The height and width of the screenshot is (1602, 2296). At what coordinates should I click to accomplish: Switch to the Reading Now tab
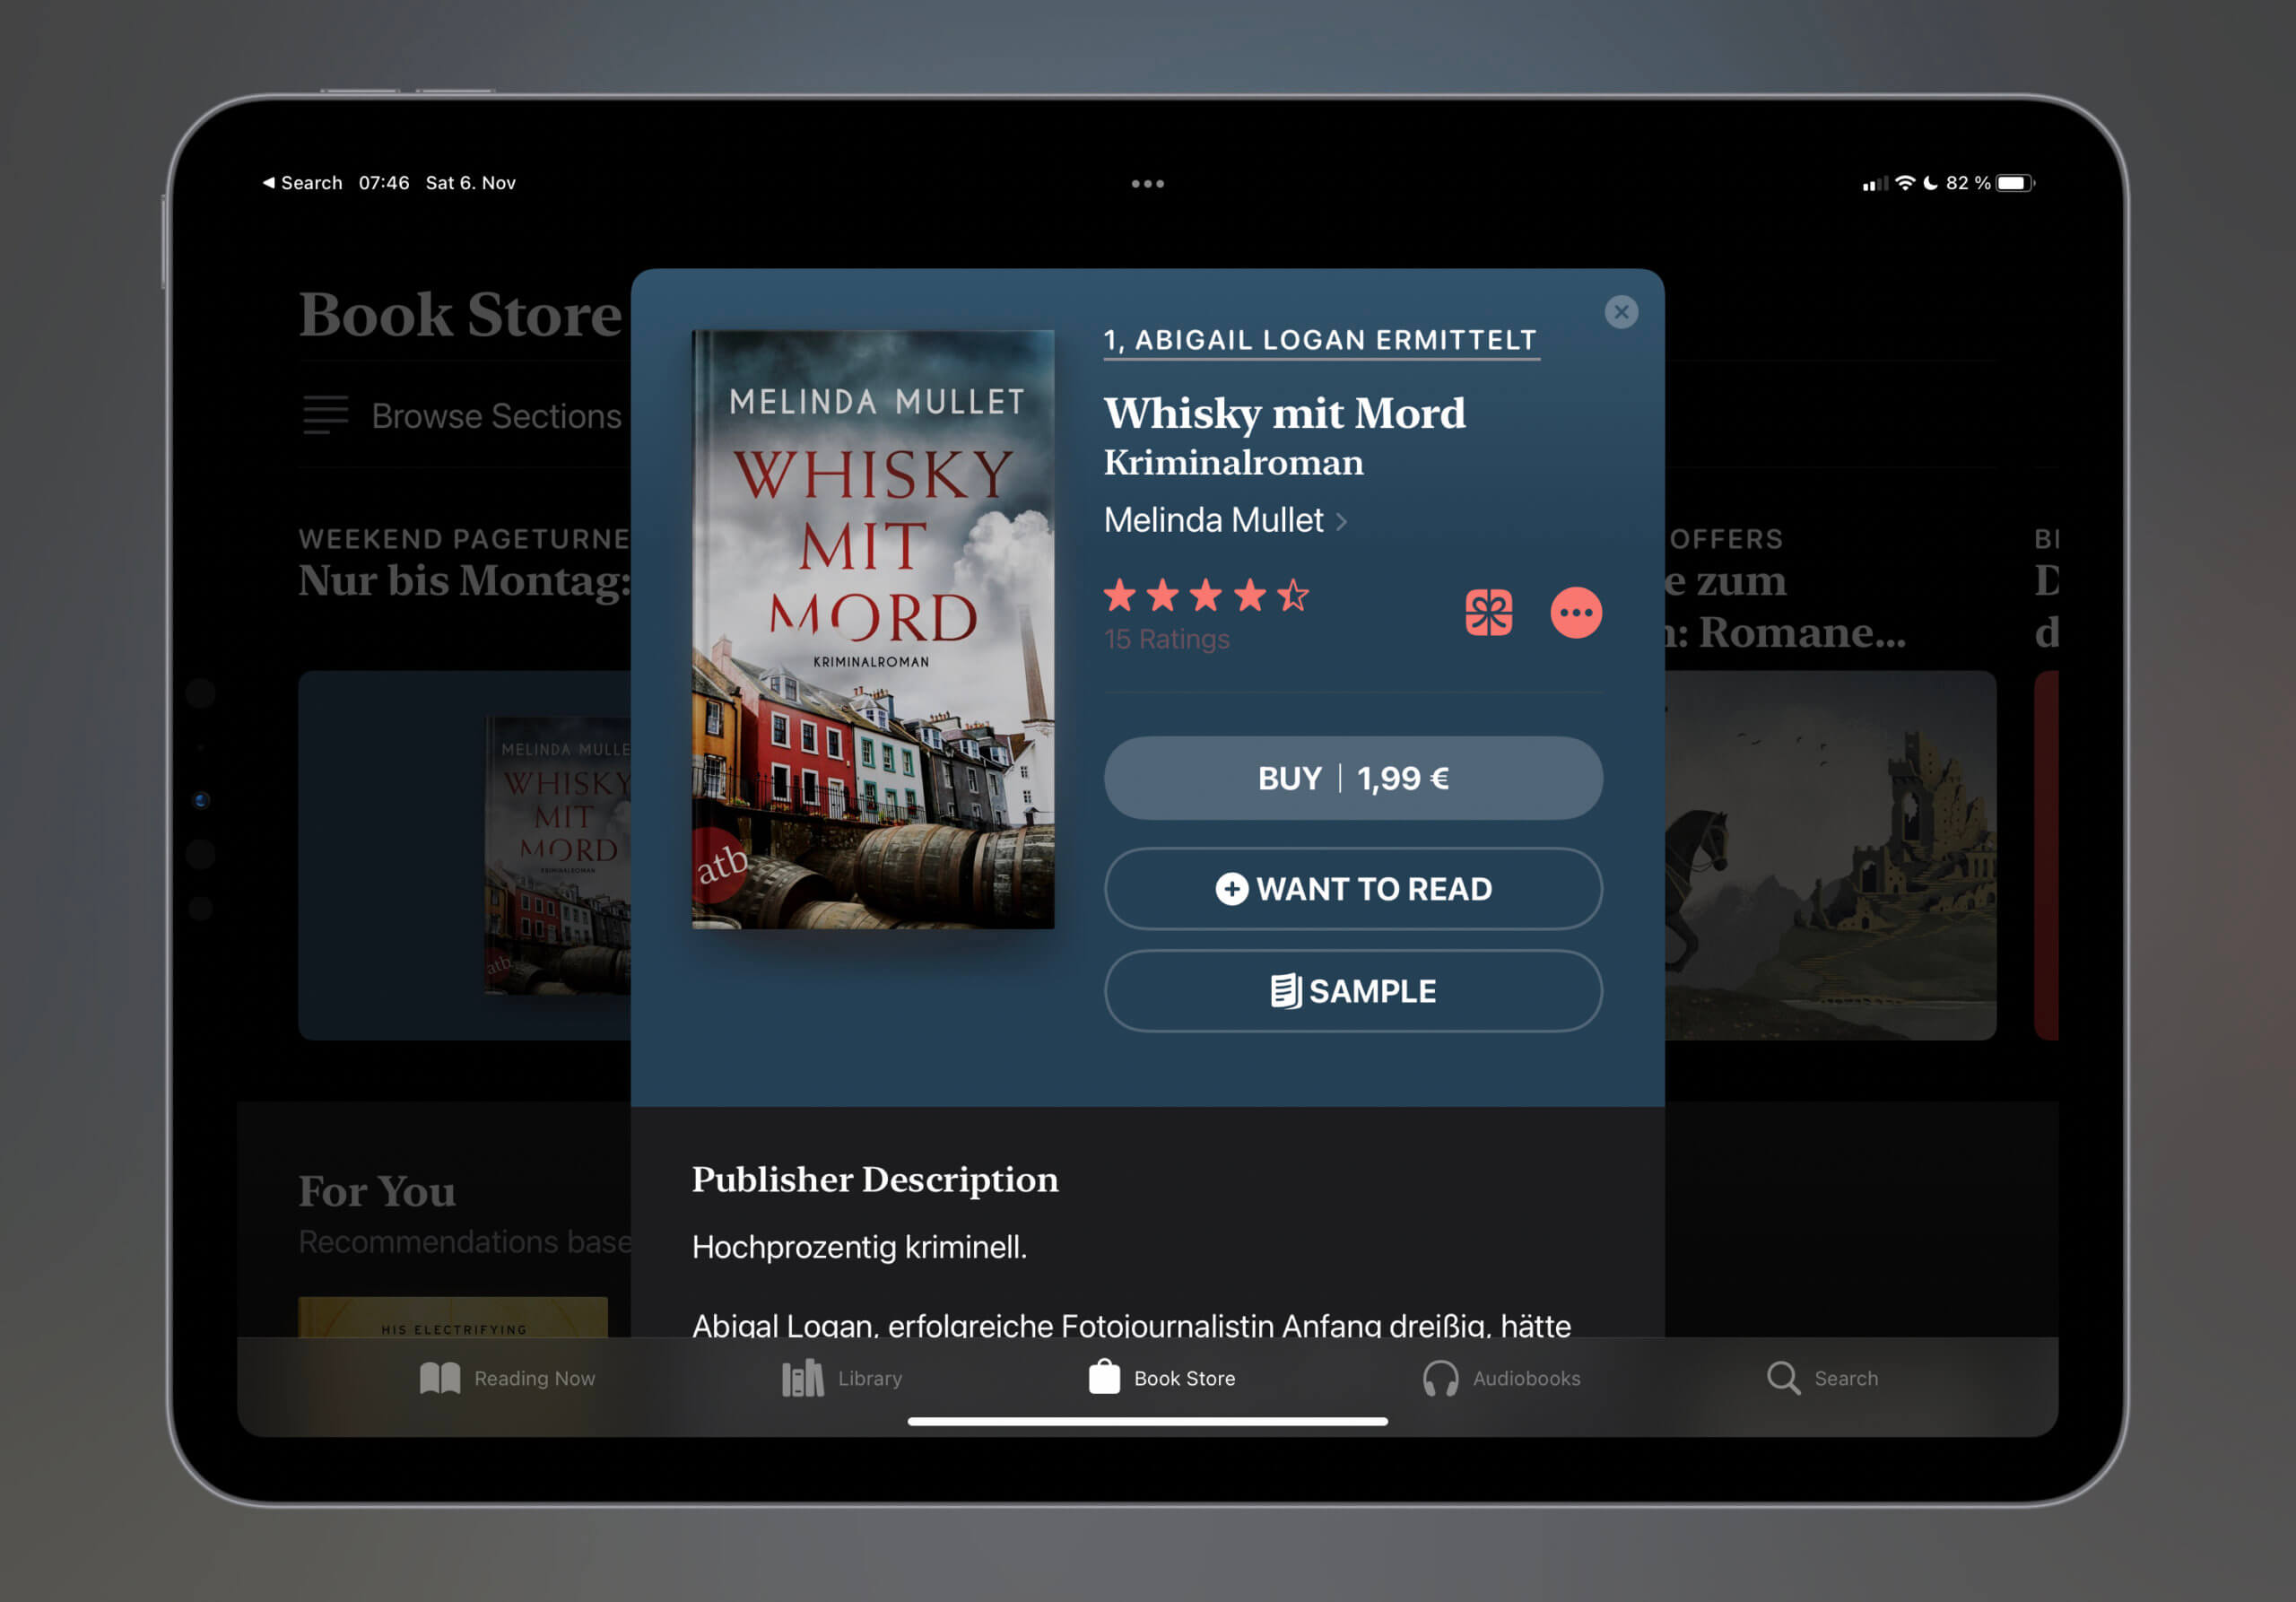(x=508, y=1378)
